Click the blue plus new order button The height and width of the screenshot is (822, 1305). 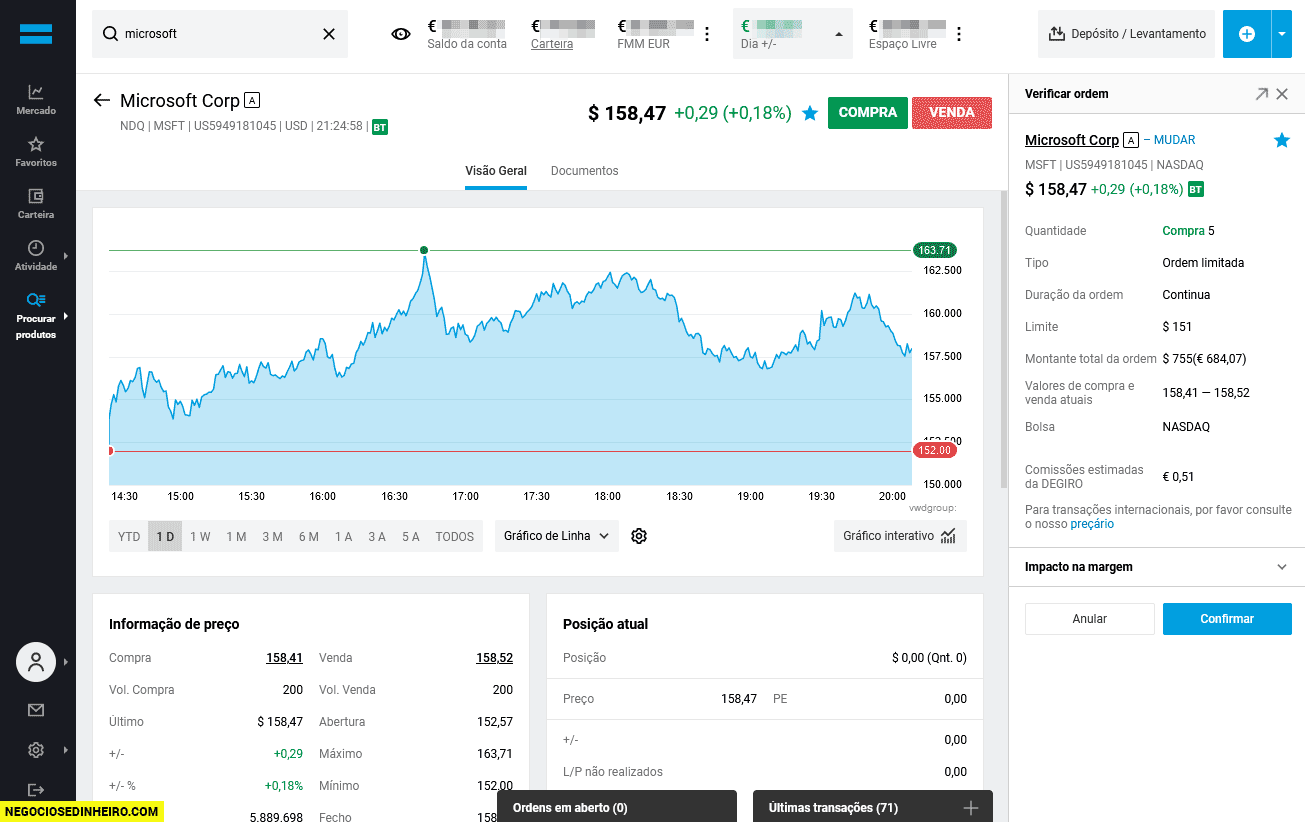pyautogui.click(x=1246, y=34)
